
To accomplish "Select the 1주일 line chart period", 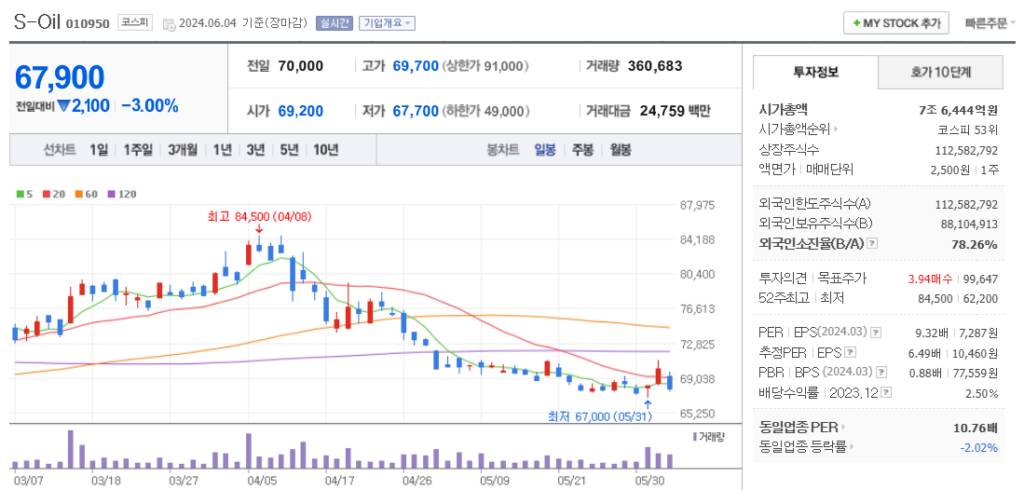I will pyautogui.click(x=138, y=150).
